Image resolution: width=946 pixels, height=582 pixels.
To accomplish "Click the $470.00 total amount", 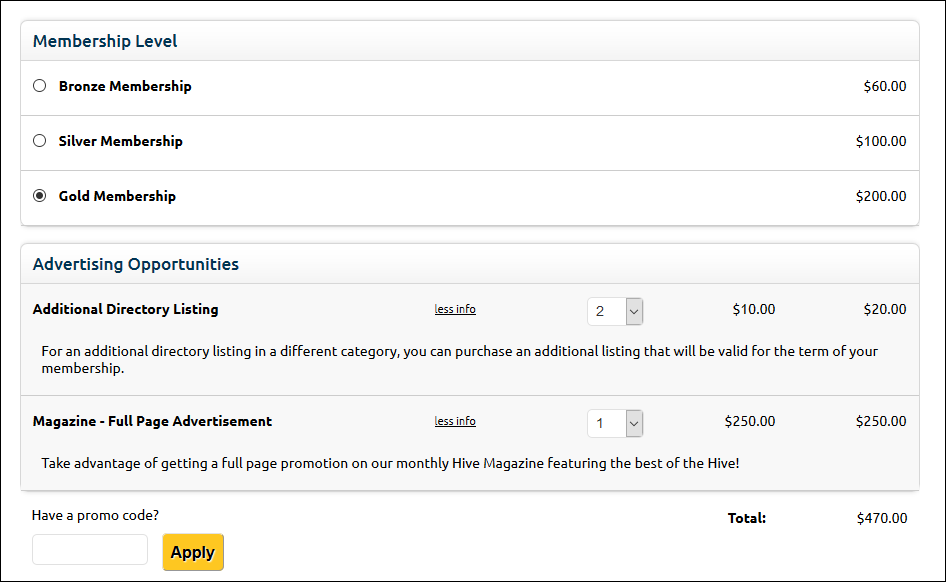I will pos(881,518).
